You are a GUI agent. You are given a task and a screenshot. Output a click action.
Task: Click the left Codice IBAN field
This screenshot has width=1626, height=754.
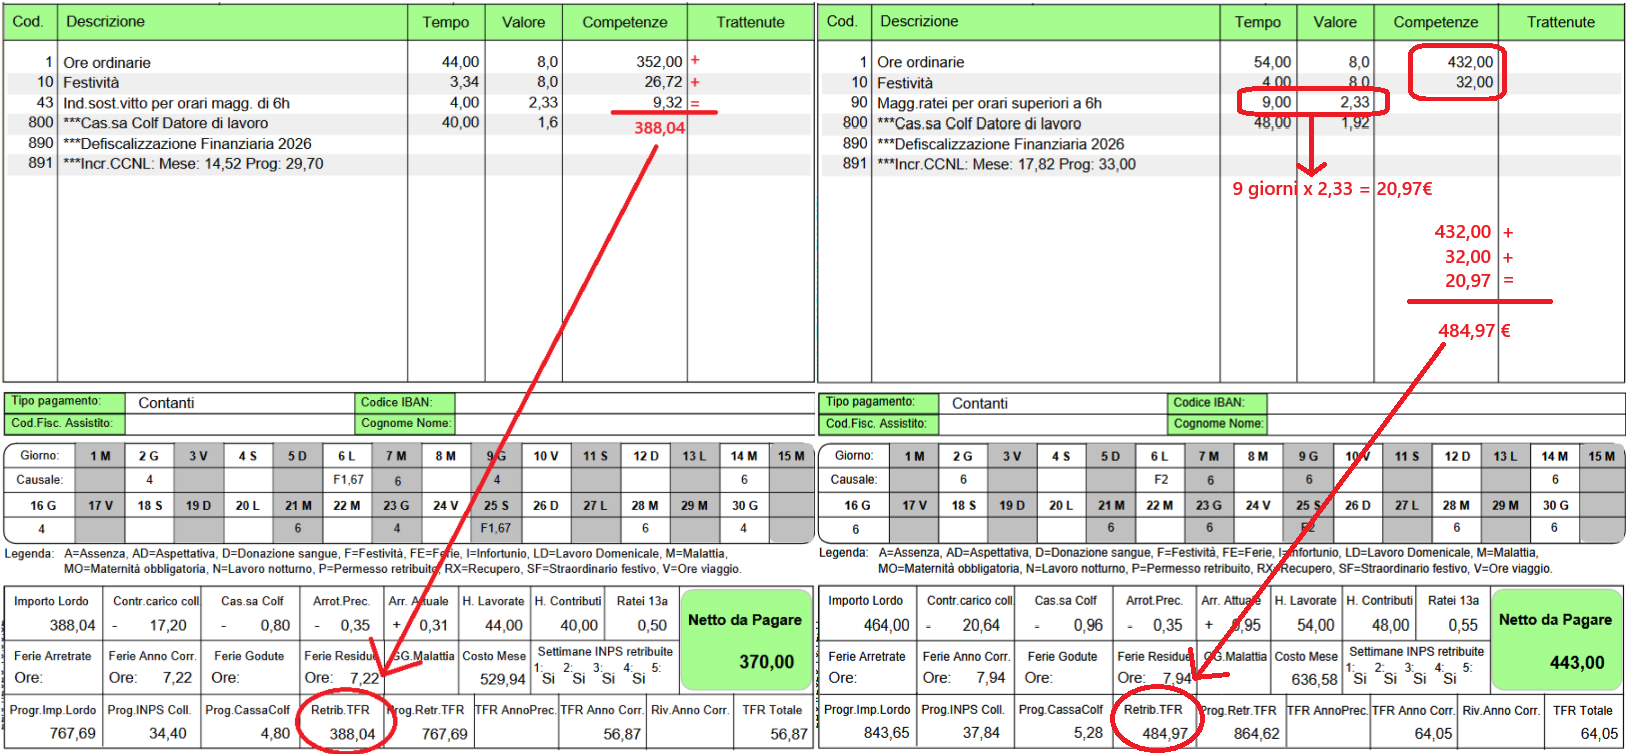(x=634, y=402)
